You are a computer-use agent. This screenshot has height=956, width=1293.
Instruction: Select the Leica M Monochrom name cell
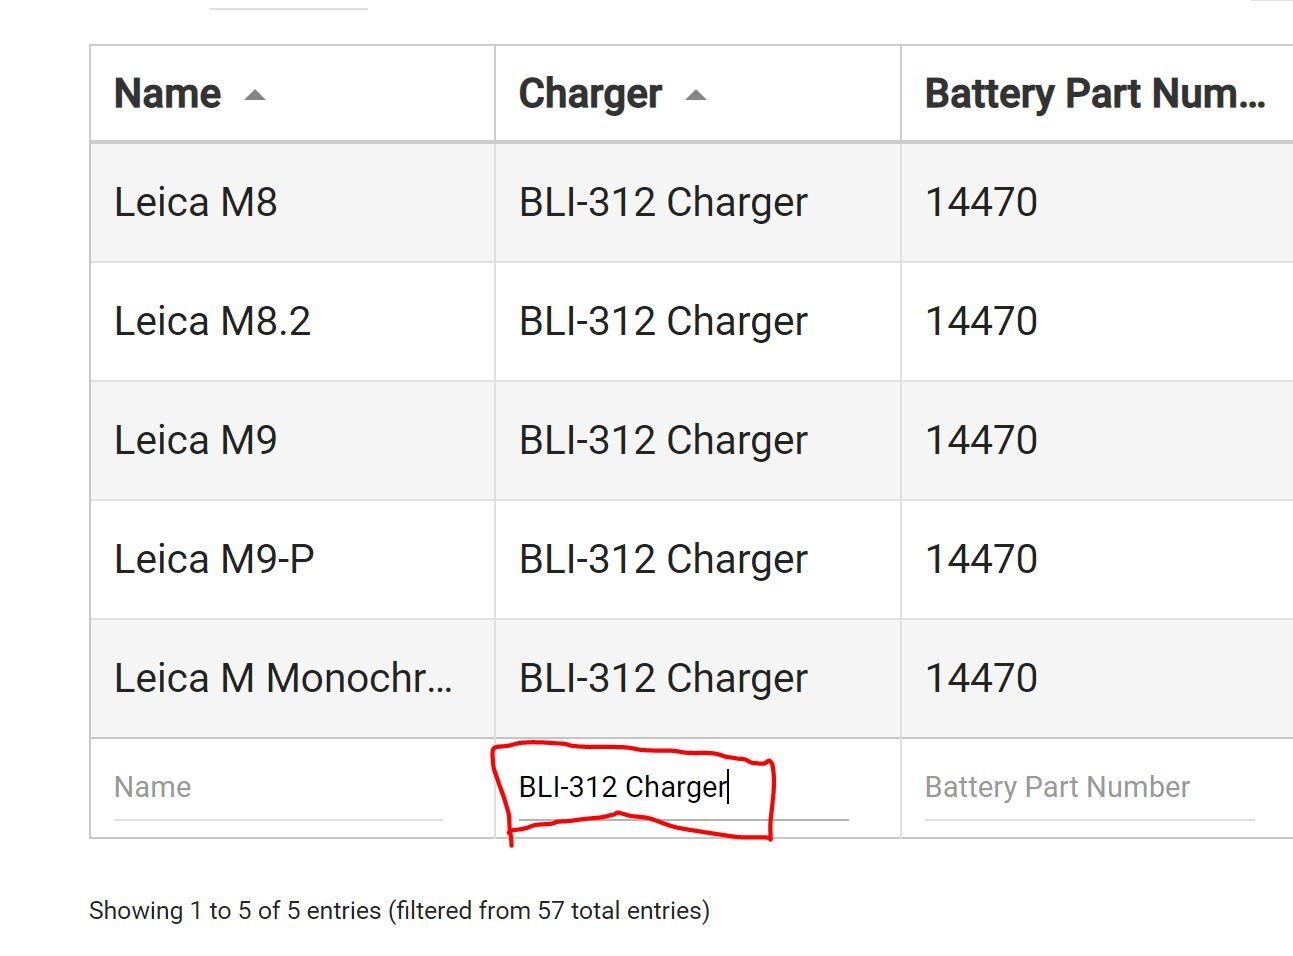pyautogui.click(x=292, y=679)
